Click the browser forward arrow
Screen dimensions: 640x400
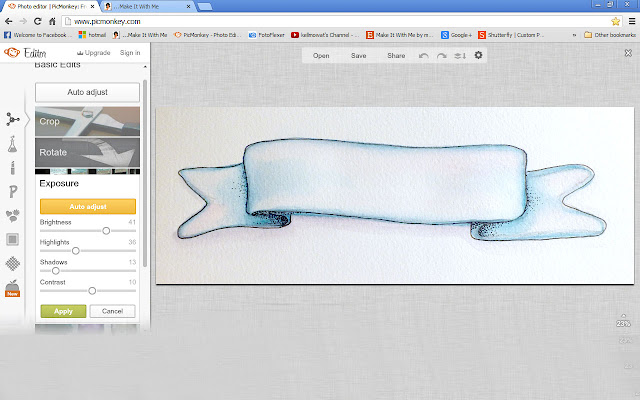[x=23, y=21]
